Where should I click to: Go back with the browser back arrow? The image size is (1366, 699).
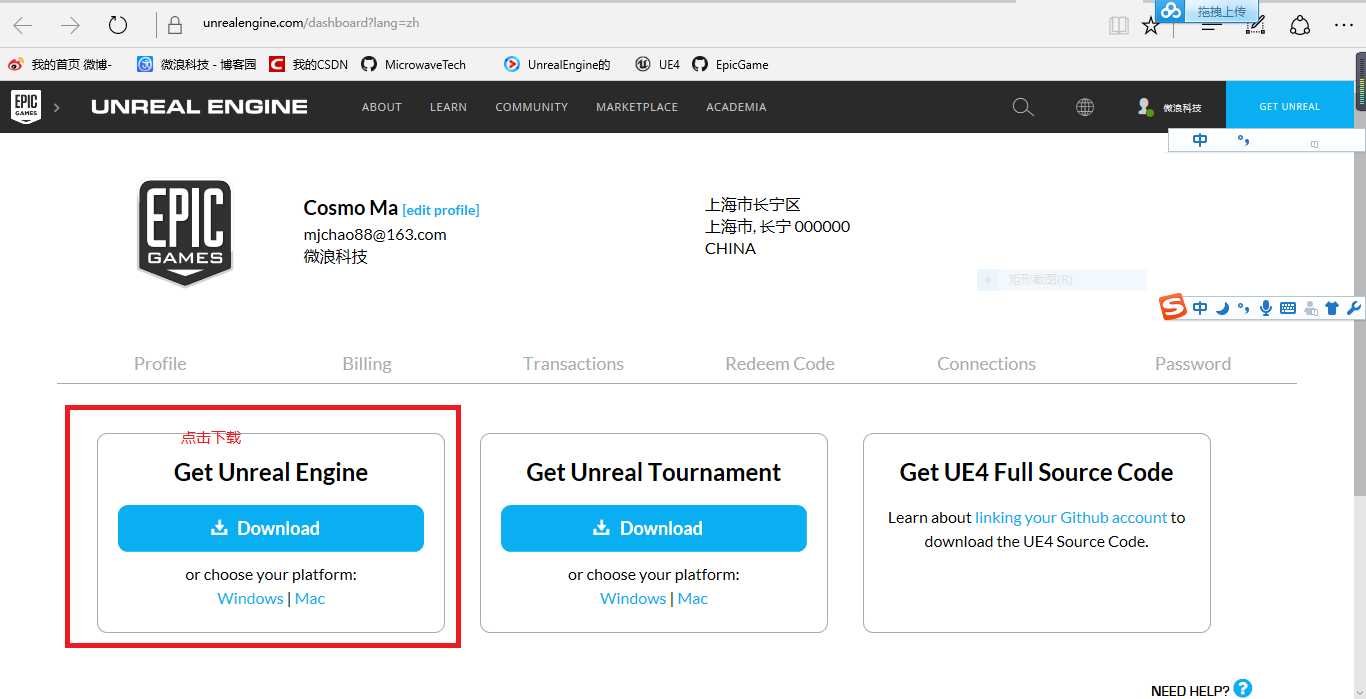pyautogui.click(x=23, y=25)
